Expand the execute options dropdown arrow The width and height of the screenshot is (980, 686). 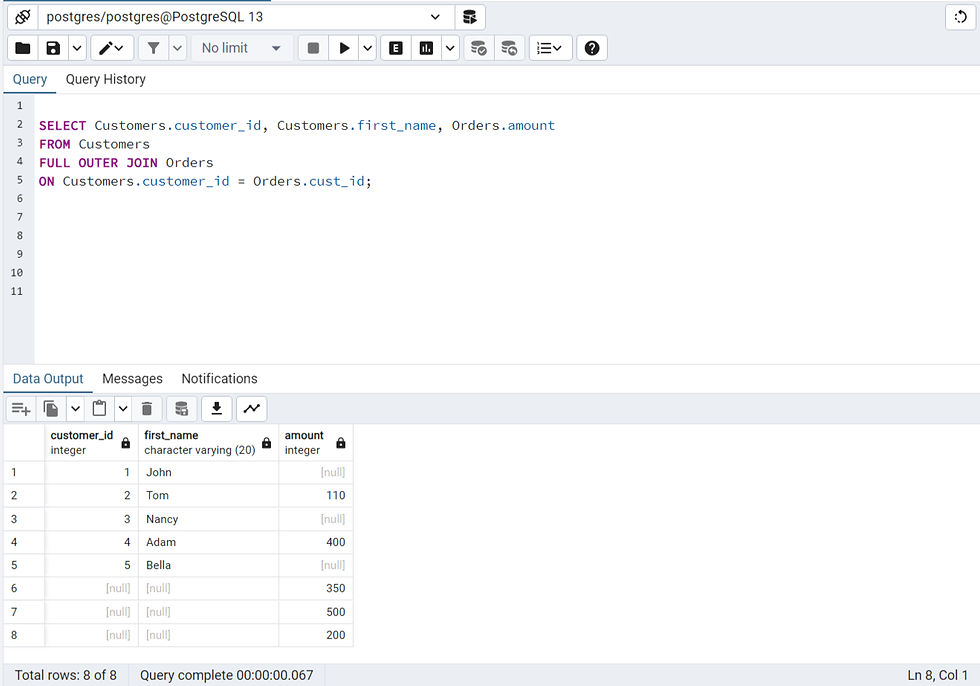click(368, 48)
